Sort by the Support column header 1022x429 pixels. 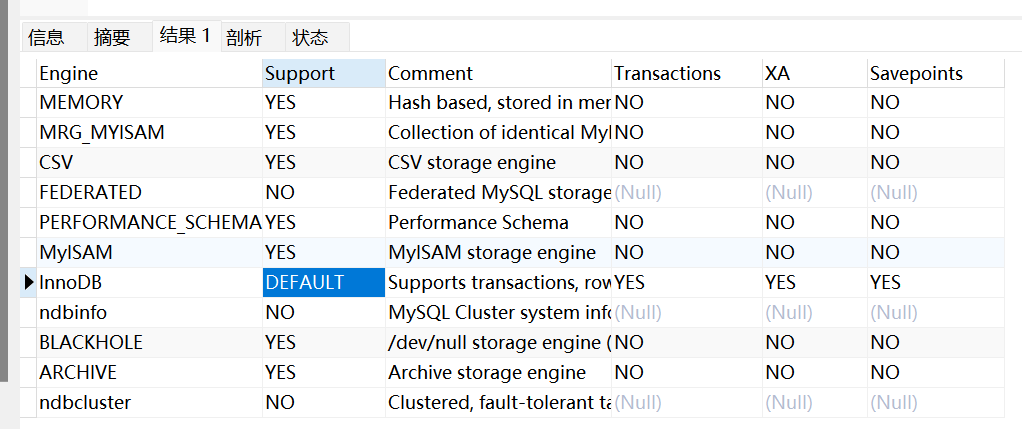pyautogui.click(x=300, y=73)
